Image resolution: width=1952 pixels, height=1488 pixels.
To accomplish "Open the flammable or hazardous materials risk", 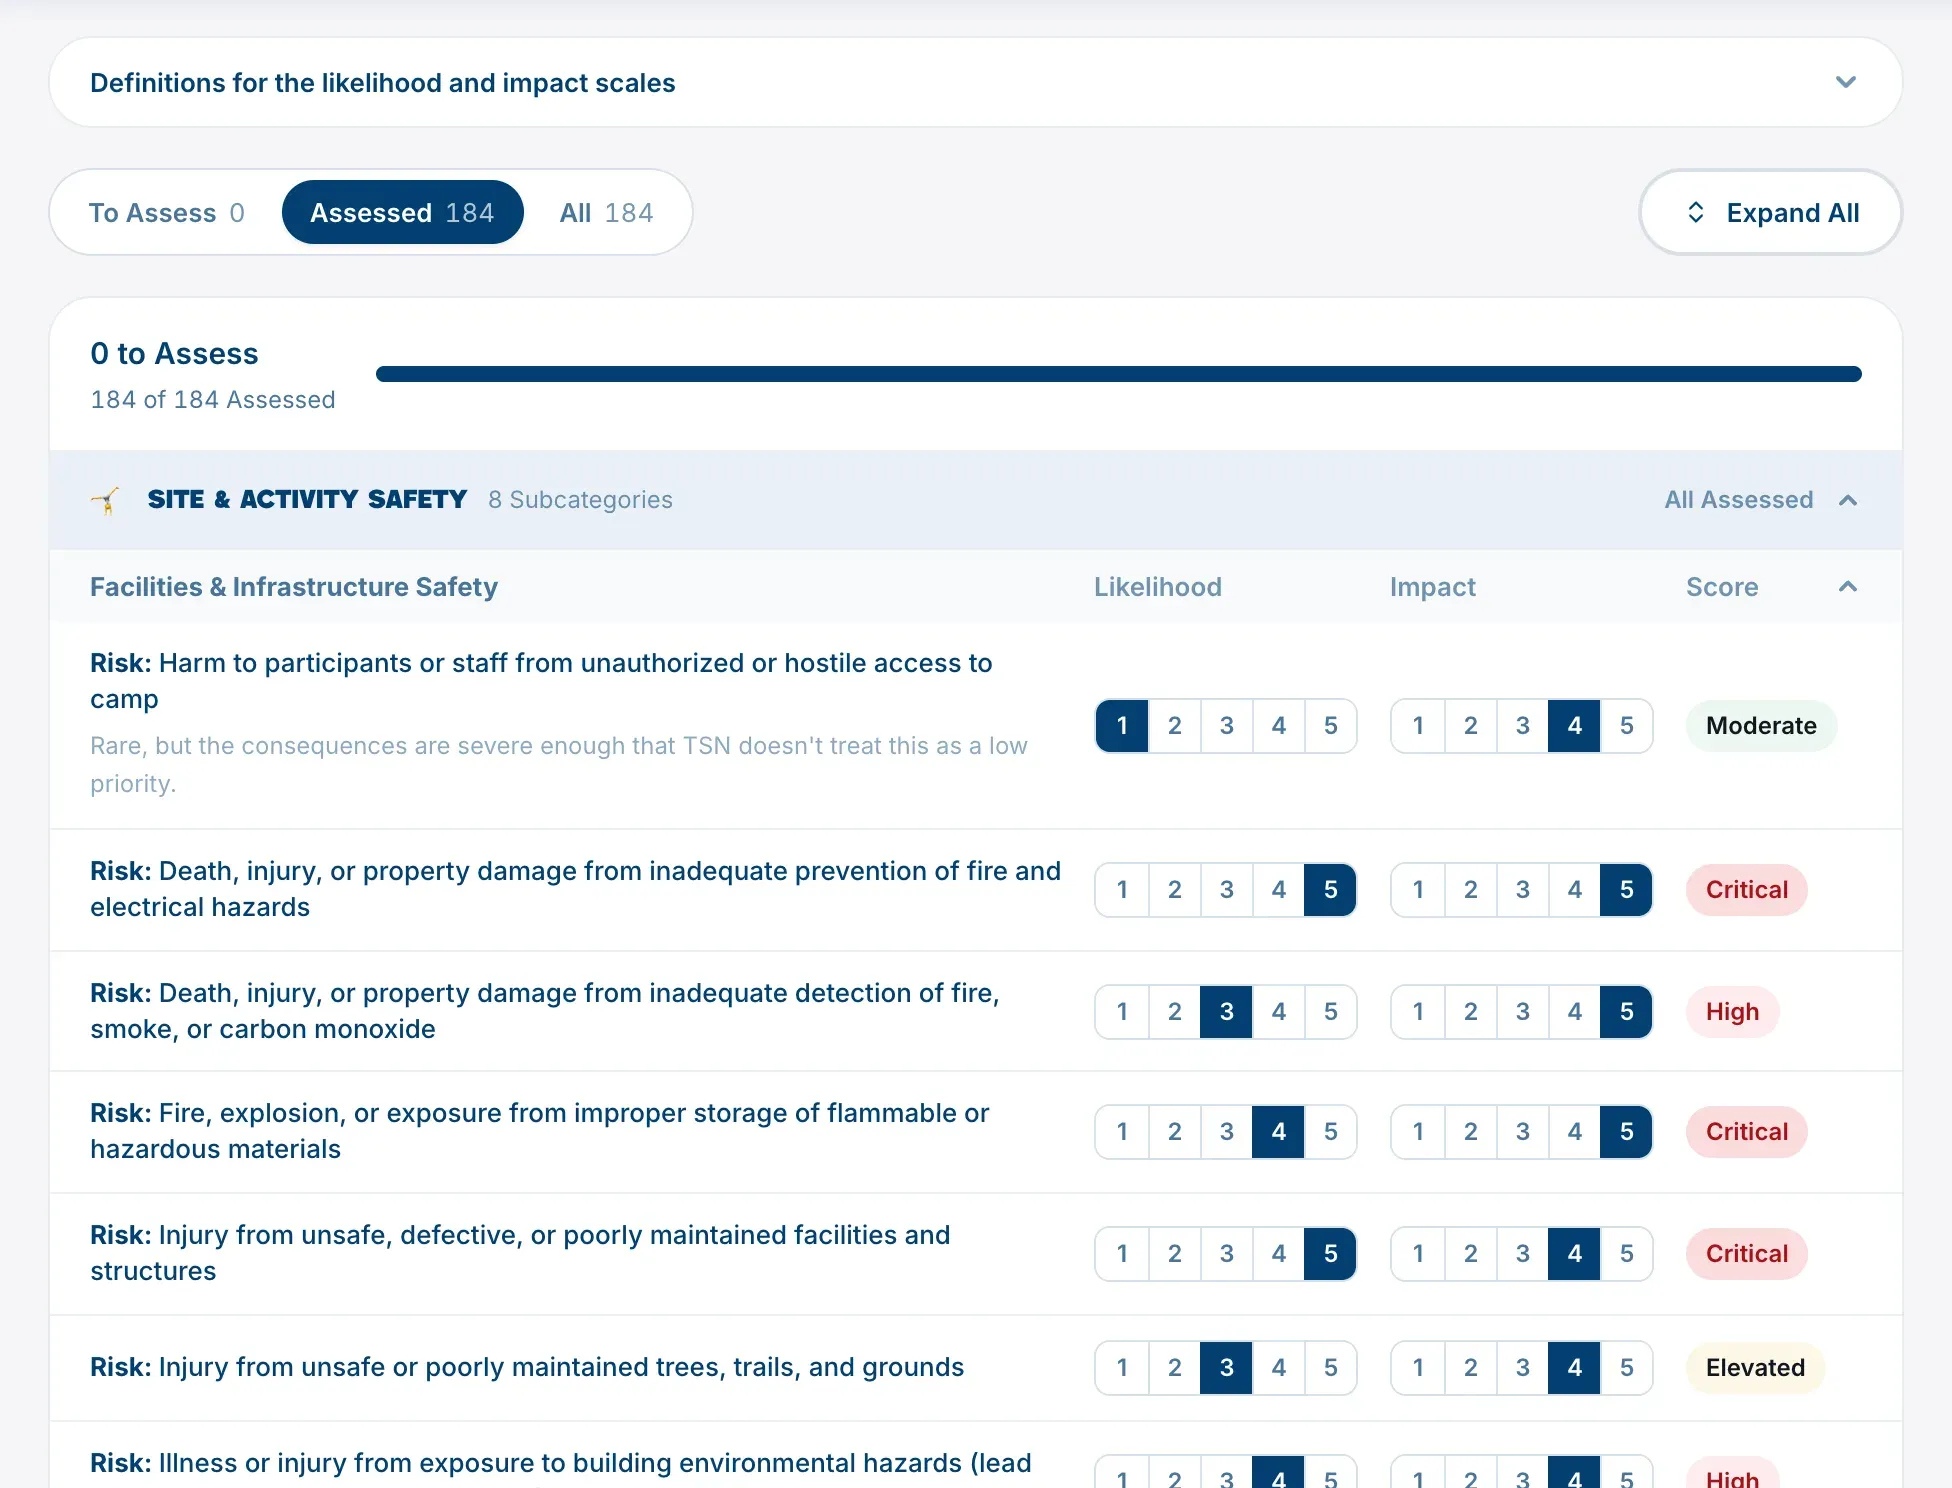I will click(x=540, y=1131).
